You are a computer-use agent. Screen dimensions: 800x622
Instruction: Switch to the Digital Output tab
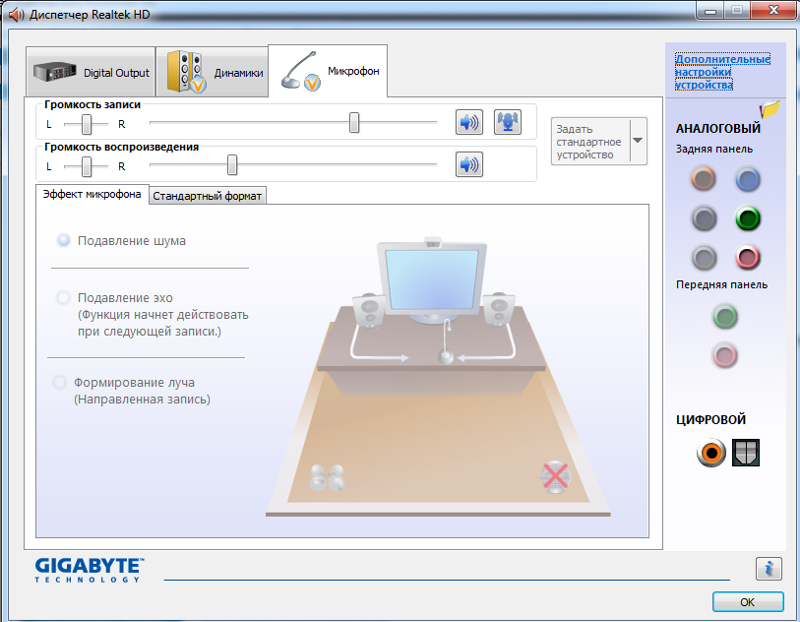[x=90, y=72]
